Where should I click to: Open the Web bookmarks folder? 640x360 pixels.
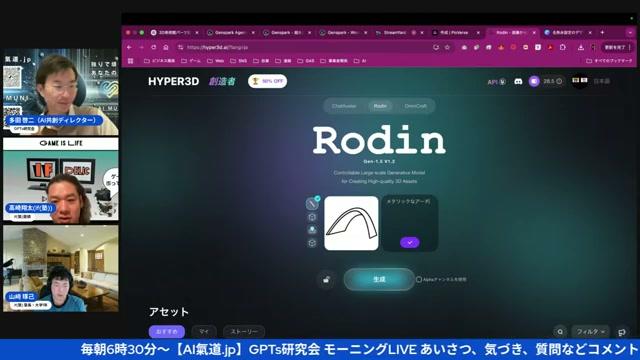[x=216, y=61]
